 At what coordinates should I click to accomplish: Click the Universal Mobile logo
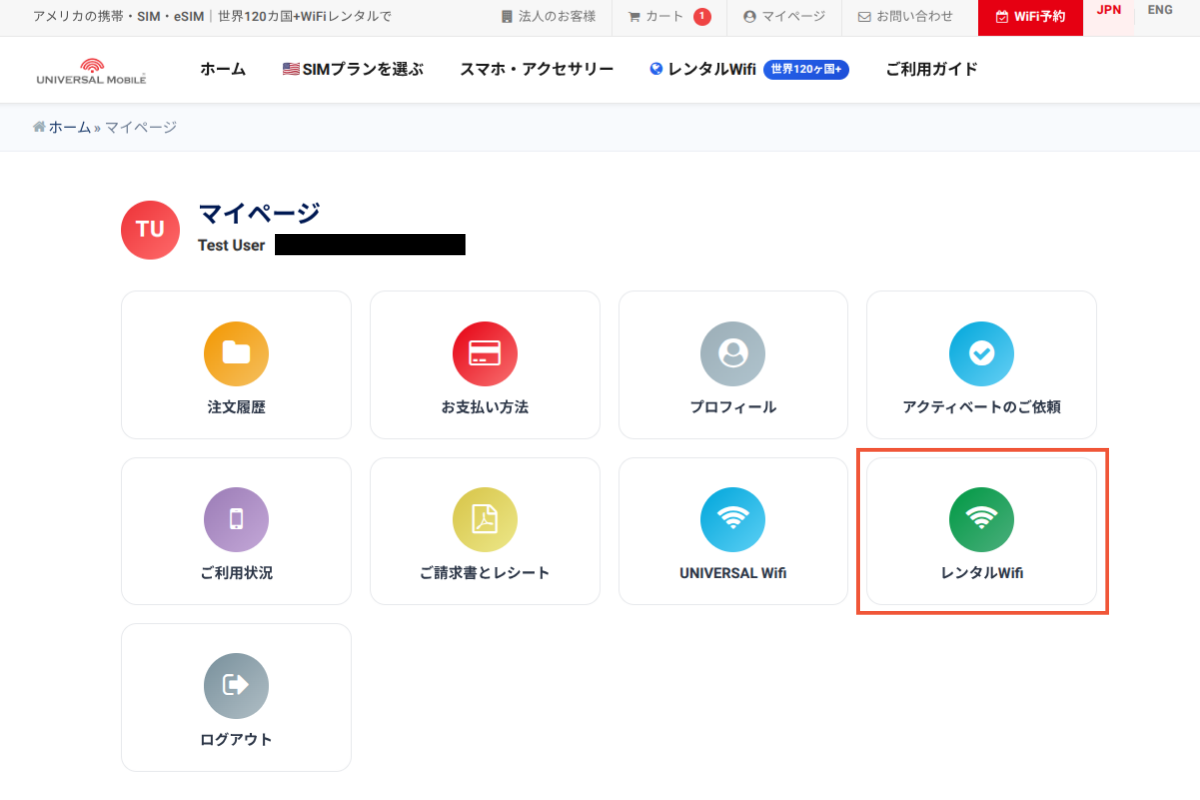pos(91,70)
